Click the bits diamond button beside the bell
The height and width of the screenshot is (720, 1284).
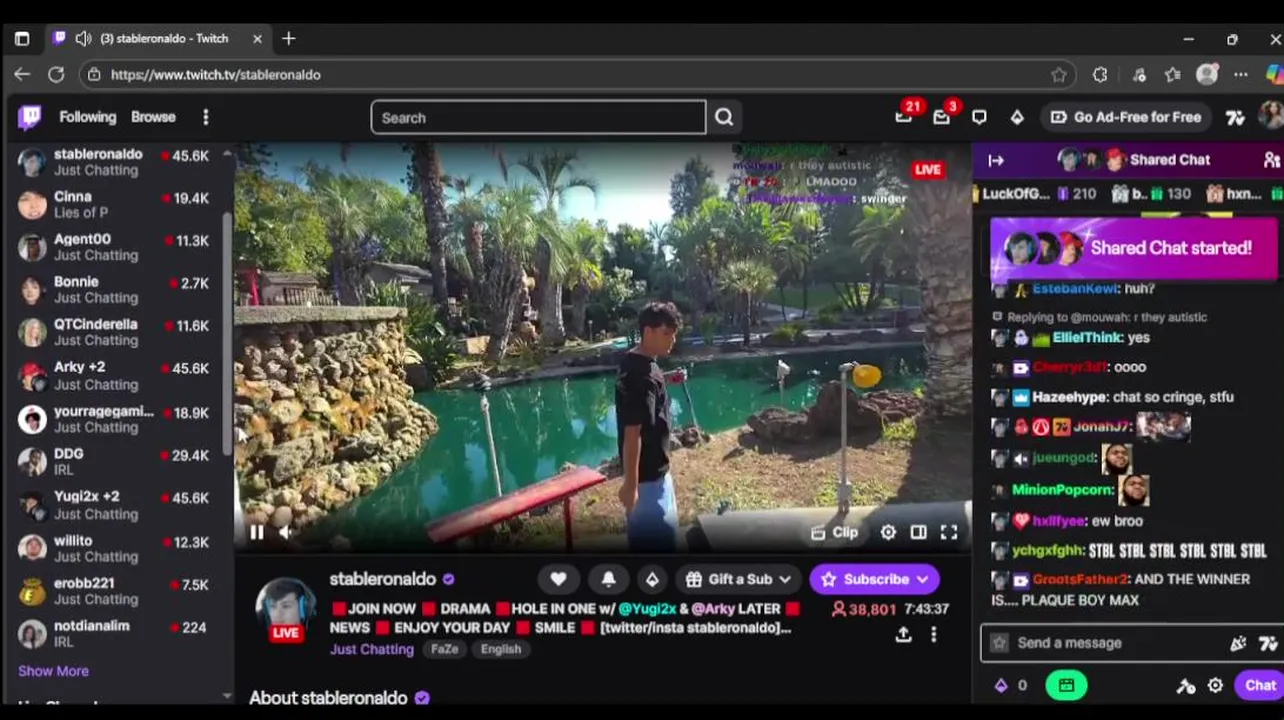(x=652, y=579)
